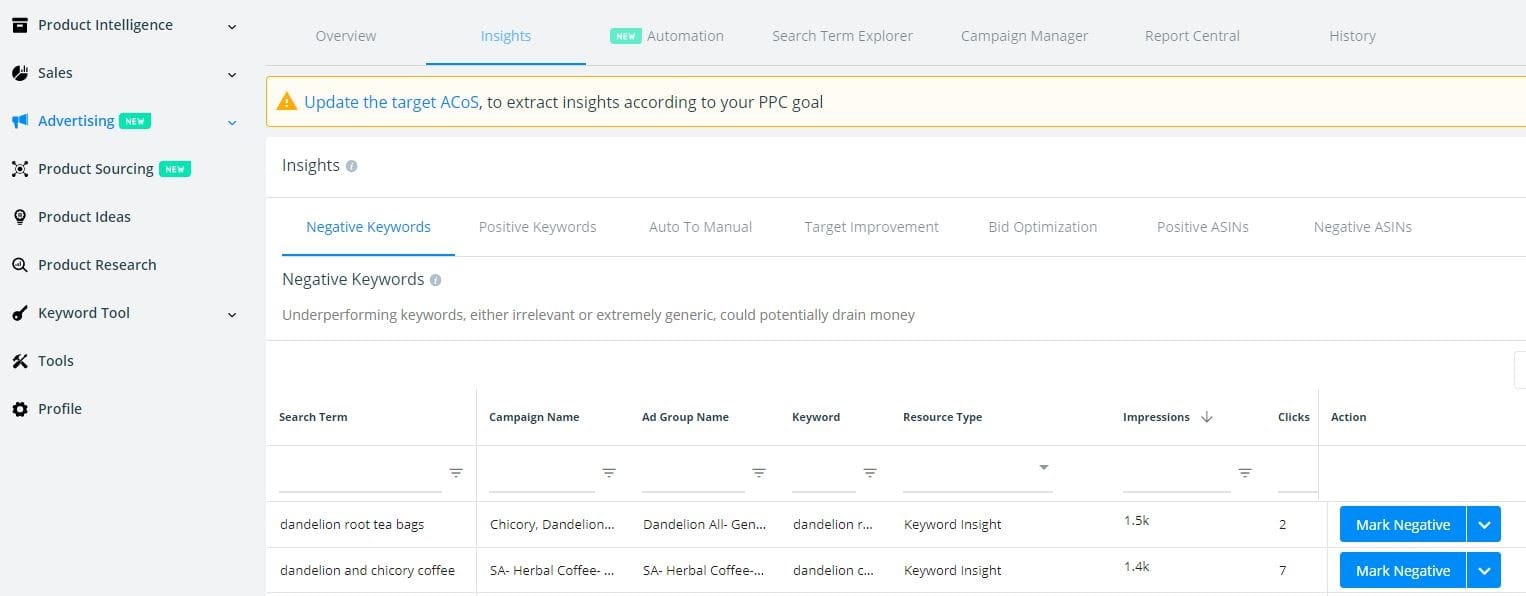Select the Product Sourcing icon
1526x596 pixels.
point(20,169)
